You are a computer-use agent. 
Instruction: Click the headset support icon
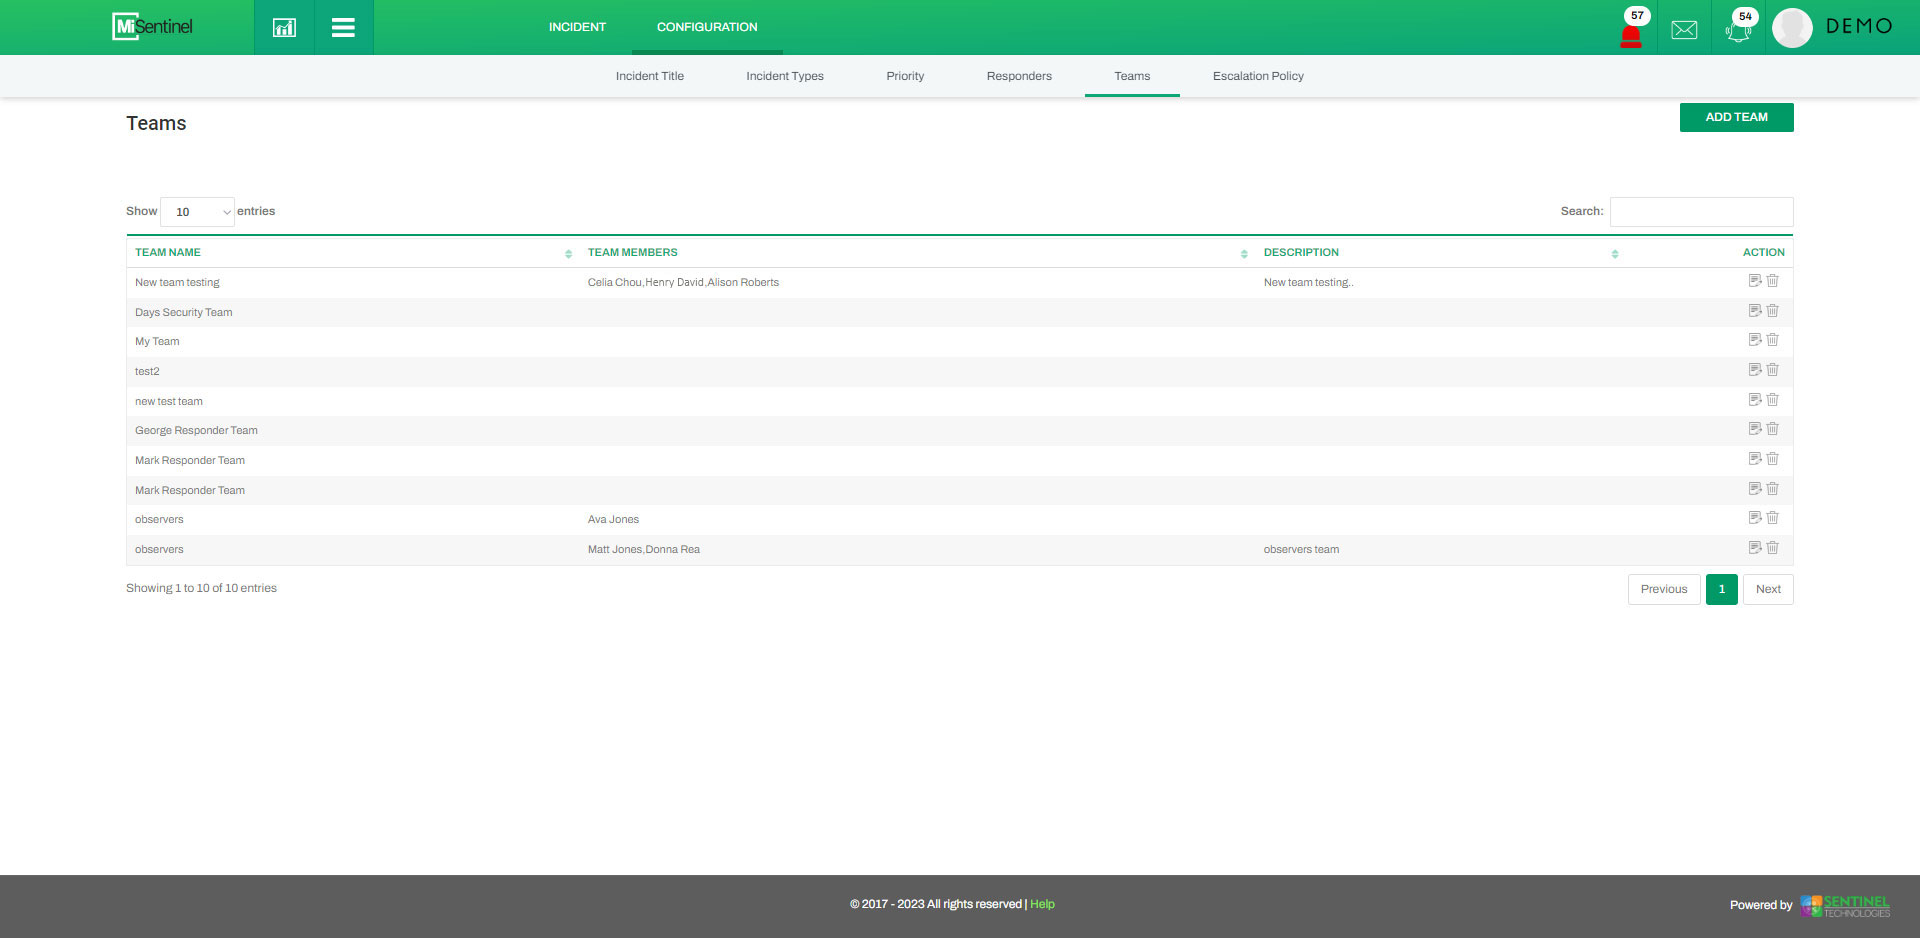1738,30
